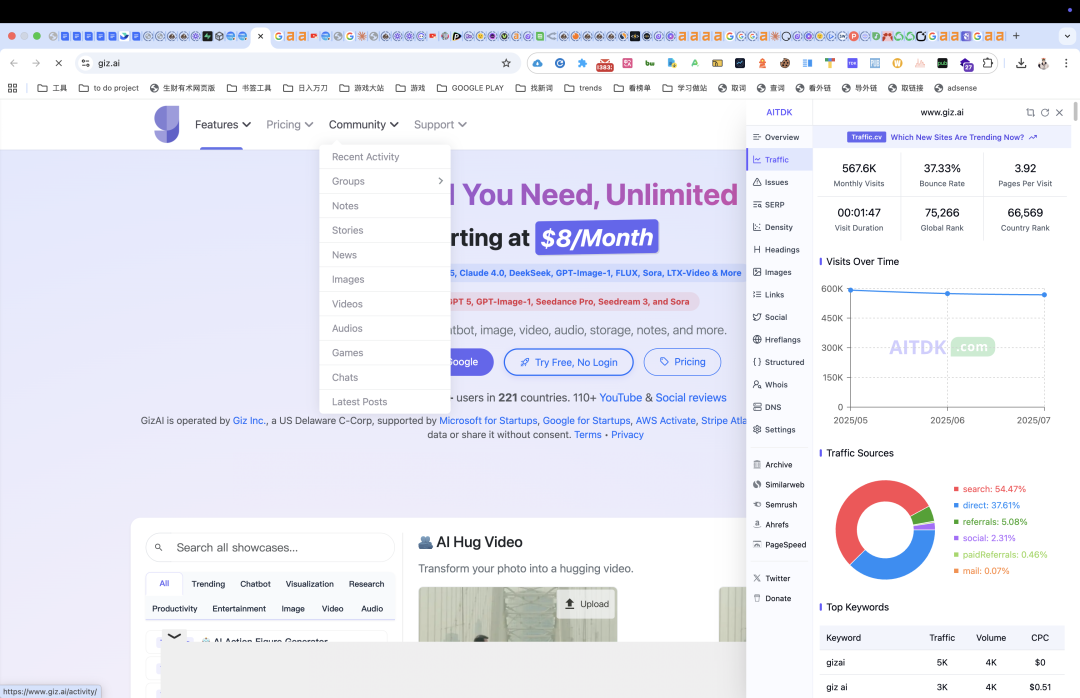Click the Upload button on hug video

click(587, 604)
